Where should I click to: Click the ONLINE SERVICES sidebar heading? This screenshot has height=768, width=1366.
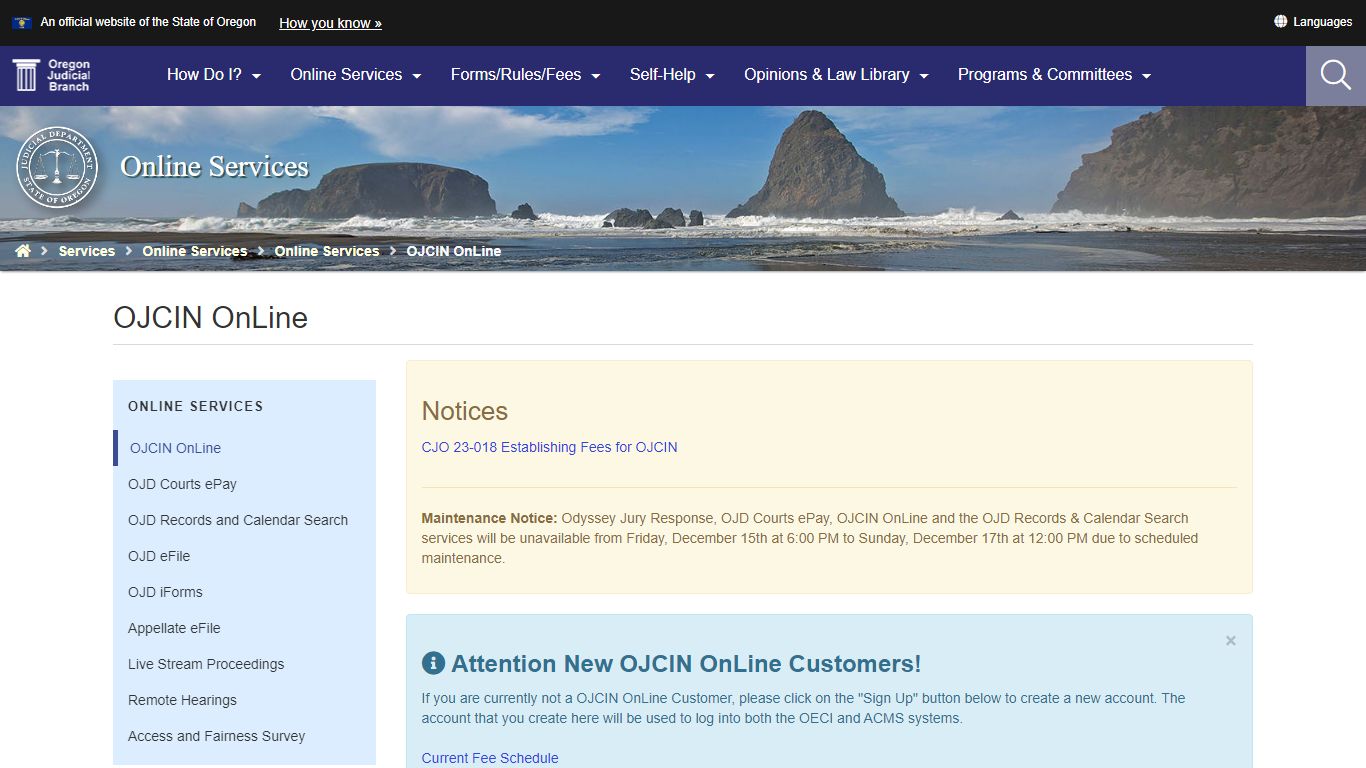tap(196, 406)
